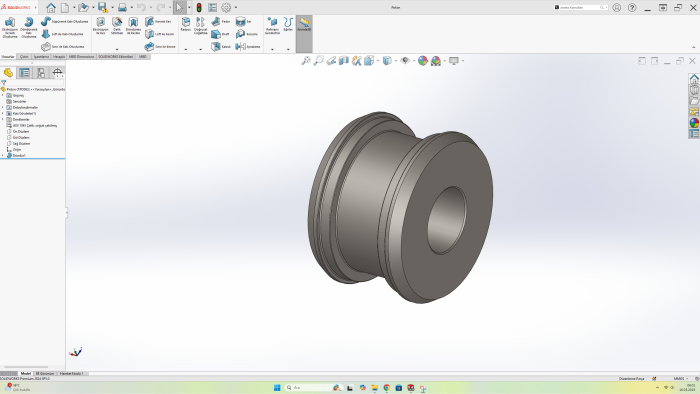
Task: Open the PropertyManager panel tab
Action: 25,73
